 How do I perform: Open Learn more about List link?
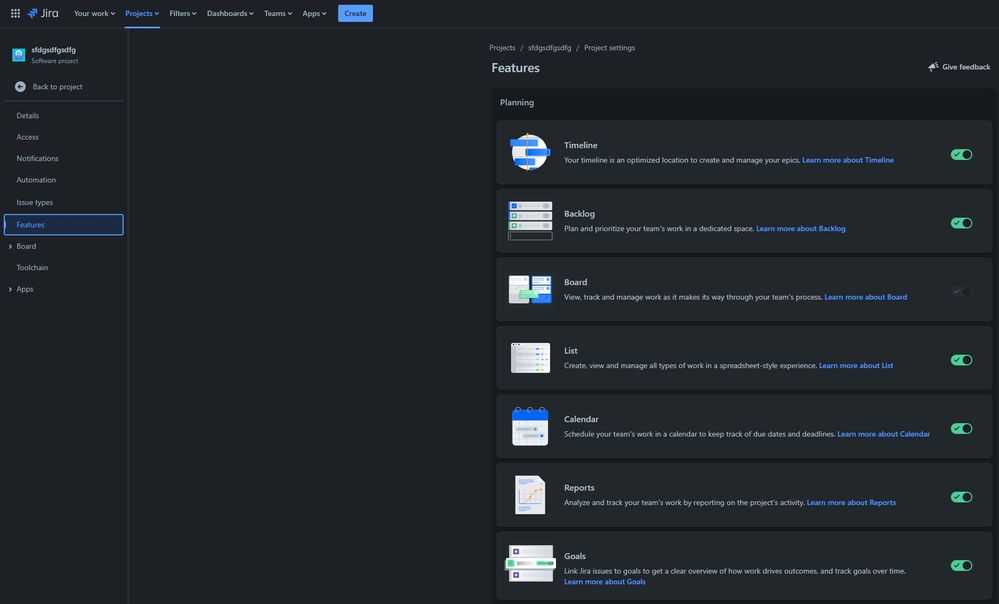click(856, 366)
